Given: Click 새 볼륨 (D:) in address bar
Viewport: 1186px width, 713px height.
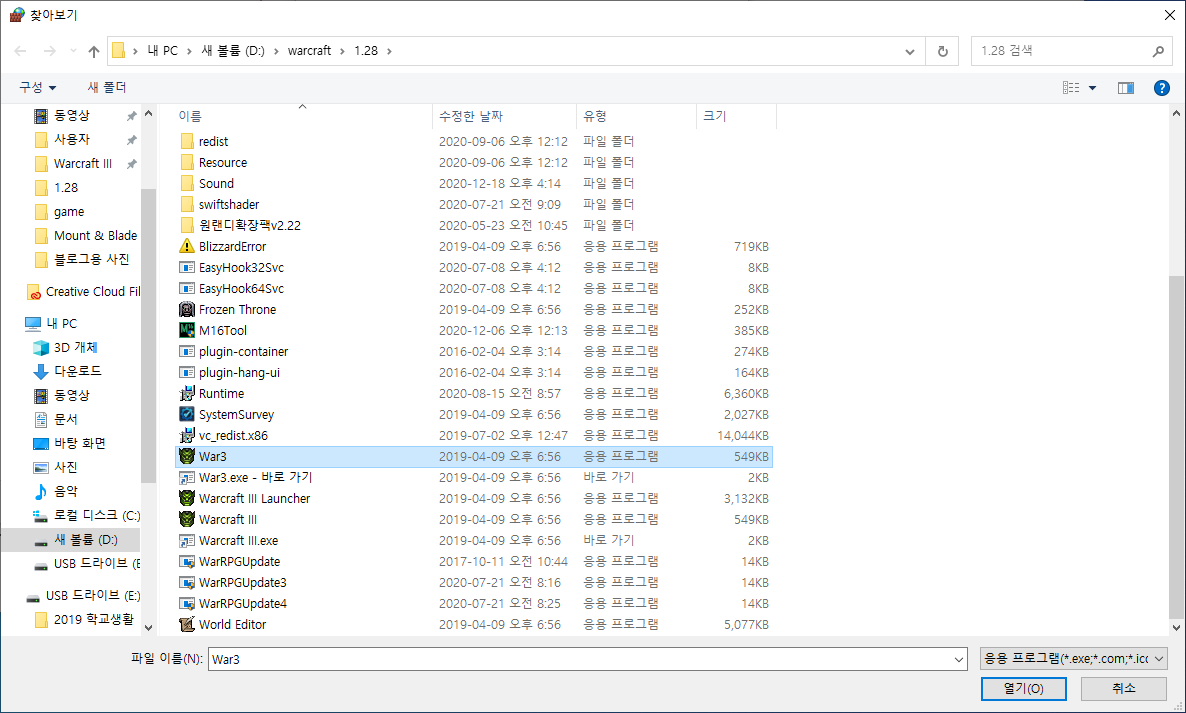Looking at the screenshot, I should [x=233, y=51].
